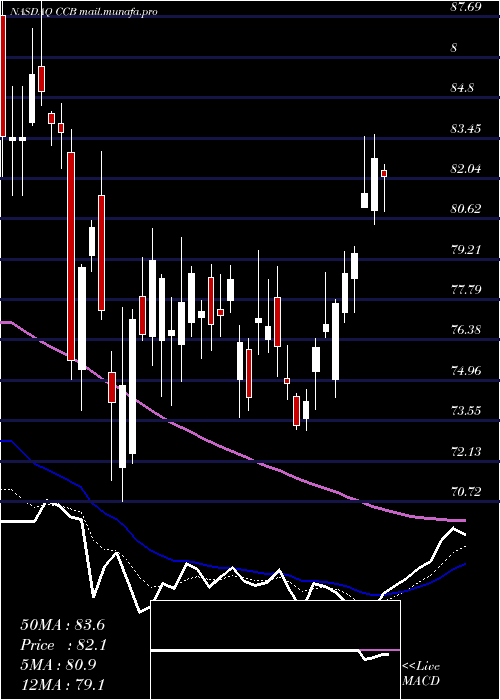Click the 79.21 price axis label

pos(466,250)
